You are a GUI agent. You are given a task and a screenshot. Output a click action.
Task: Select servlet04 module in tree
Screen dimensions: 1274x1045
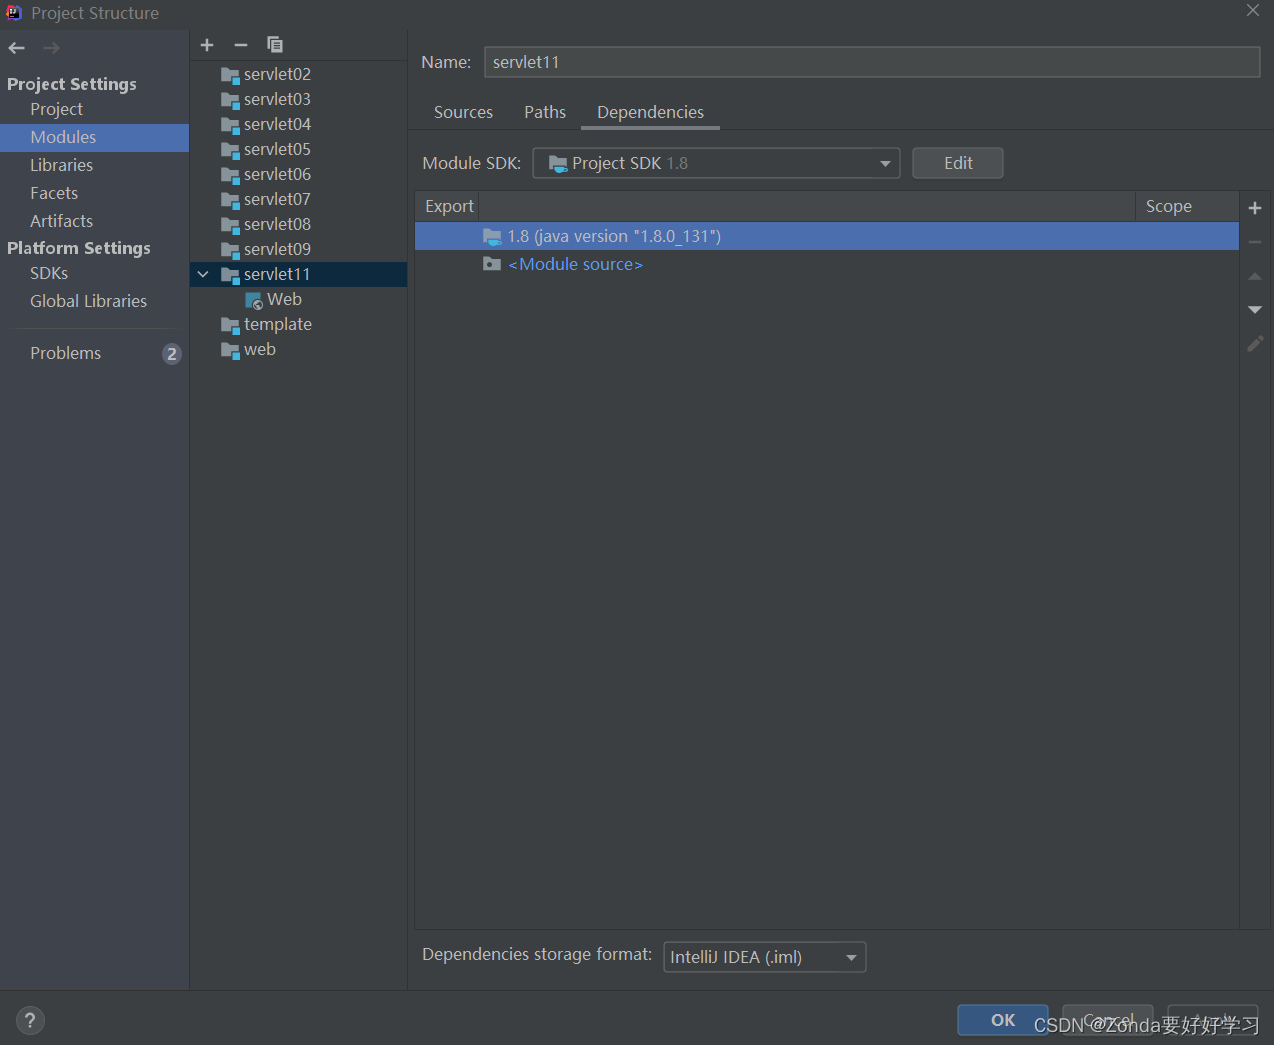pos(277,124)
